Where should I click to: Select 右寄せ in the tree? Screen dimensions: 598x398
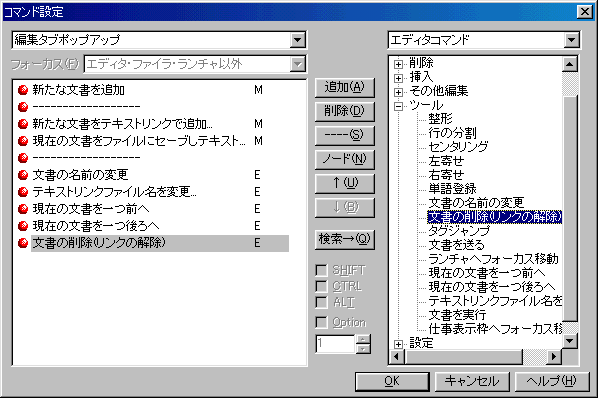point(446,175)
